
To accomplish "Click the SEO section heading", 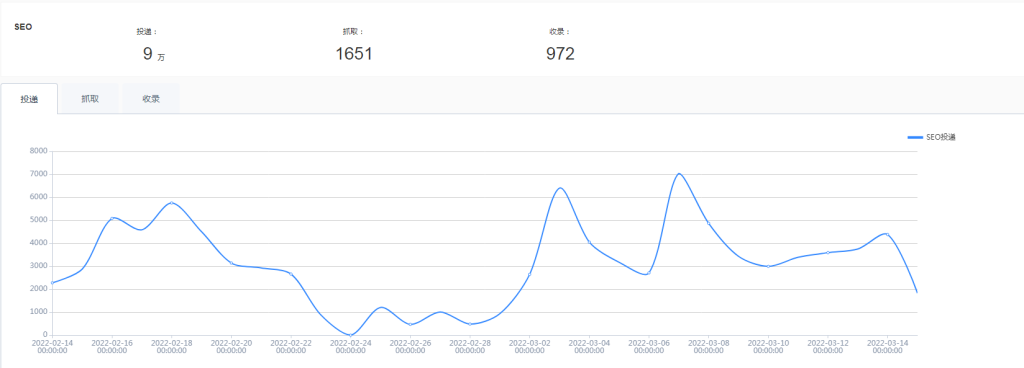I will click(24, 27).
